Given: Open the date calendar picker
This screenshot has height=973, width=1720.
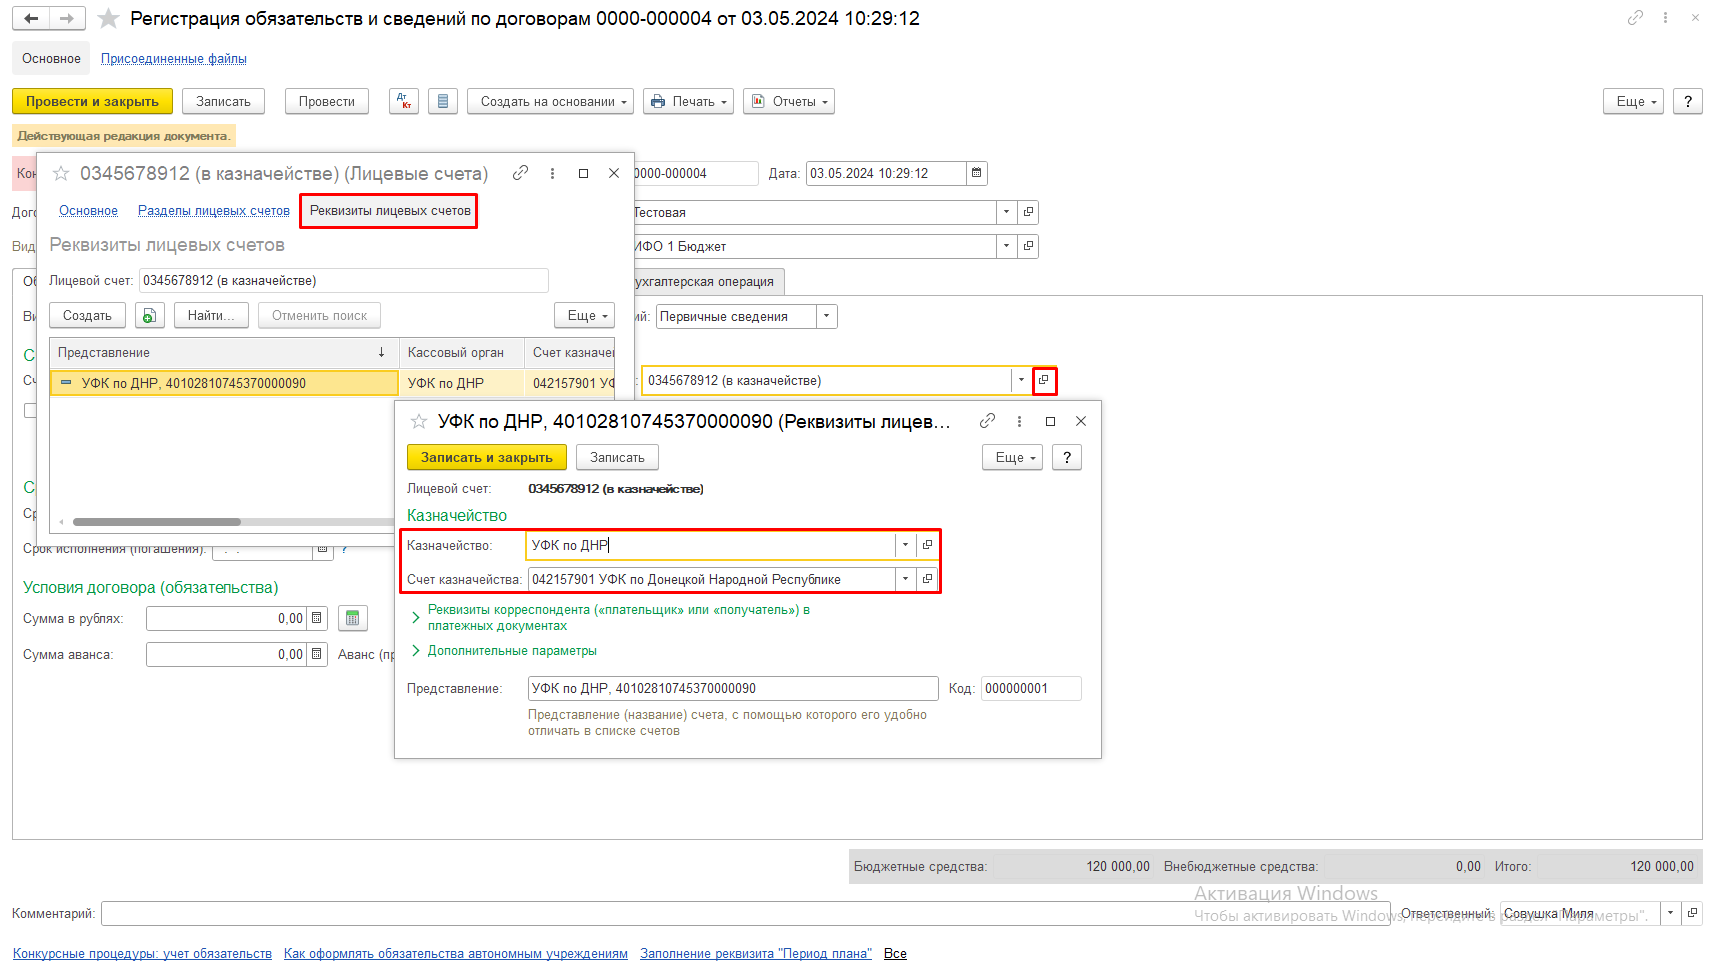Looking at the screenshot, I should pyautogui.click(x=977, y=173).
